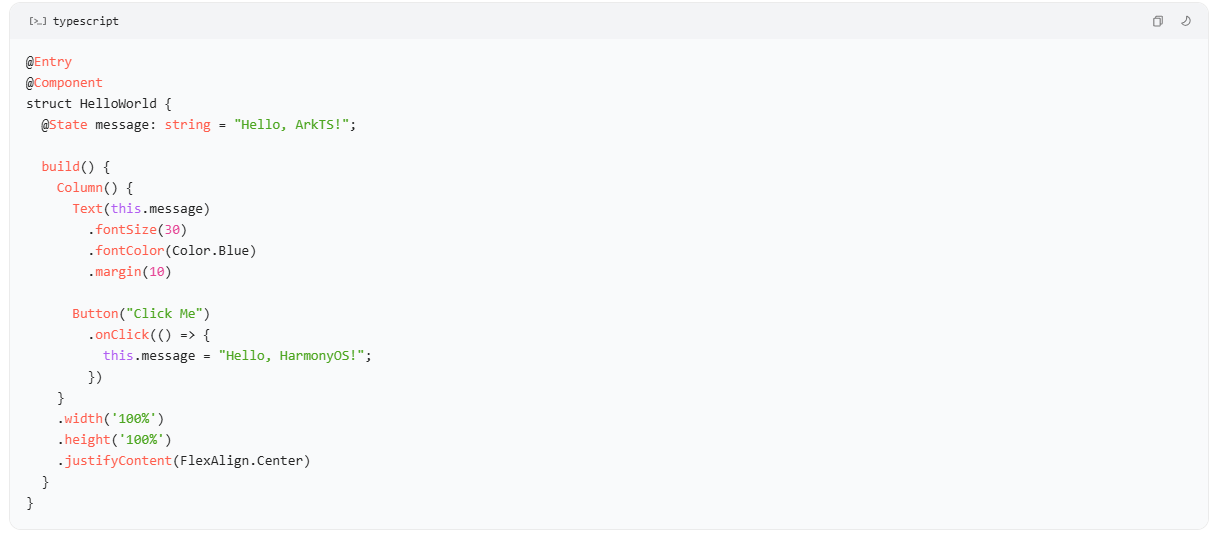The height and width of the screenshot is (536, 1215).
Task: Click the fontSize(30) modifier
Action: (137, 230)
